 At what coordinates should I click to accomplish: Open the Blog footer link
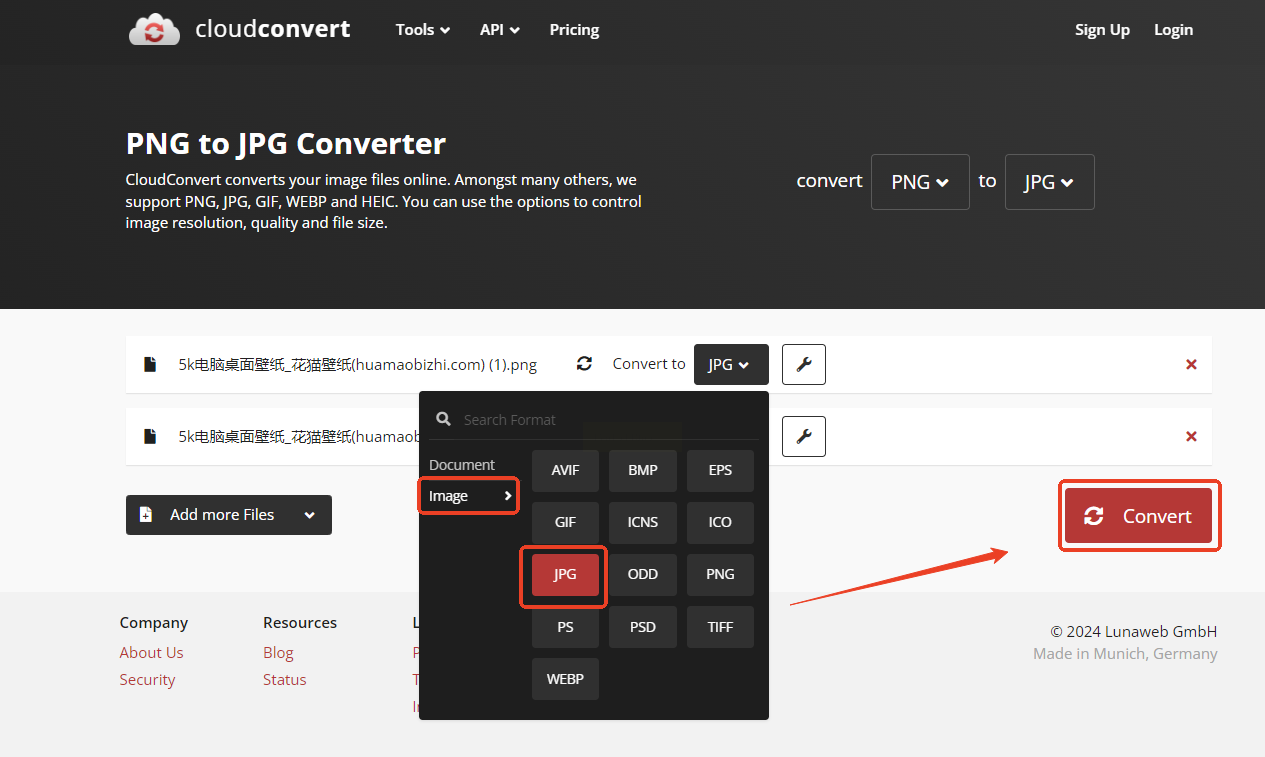click(x=278, y=652)
